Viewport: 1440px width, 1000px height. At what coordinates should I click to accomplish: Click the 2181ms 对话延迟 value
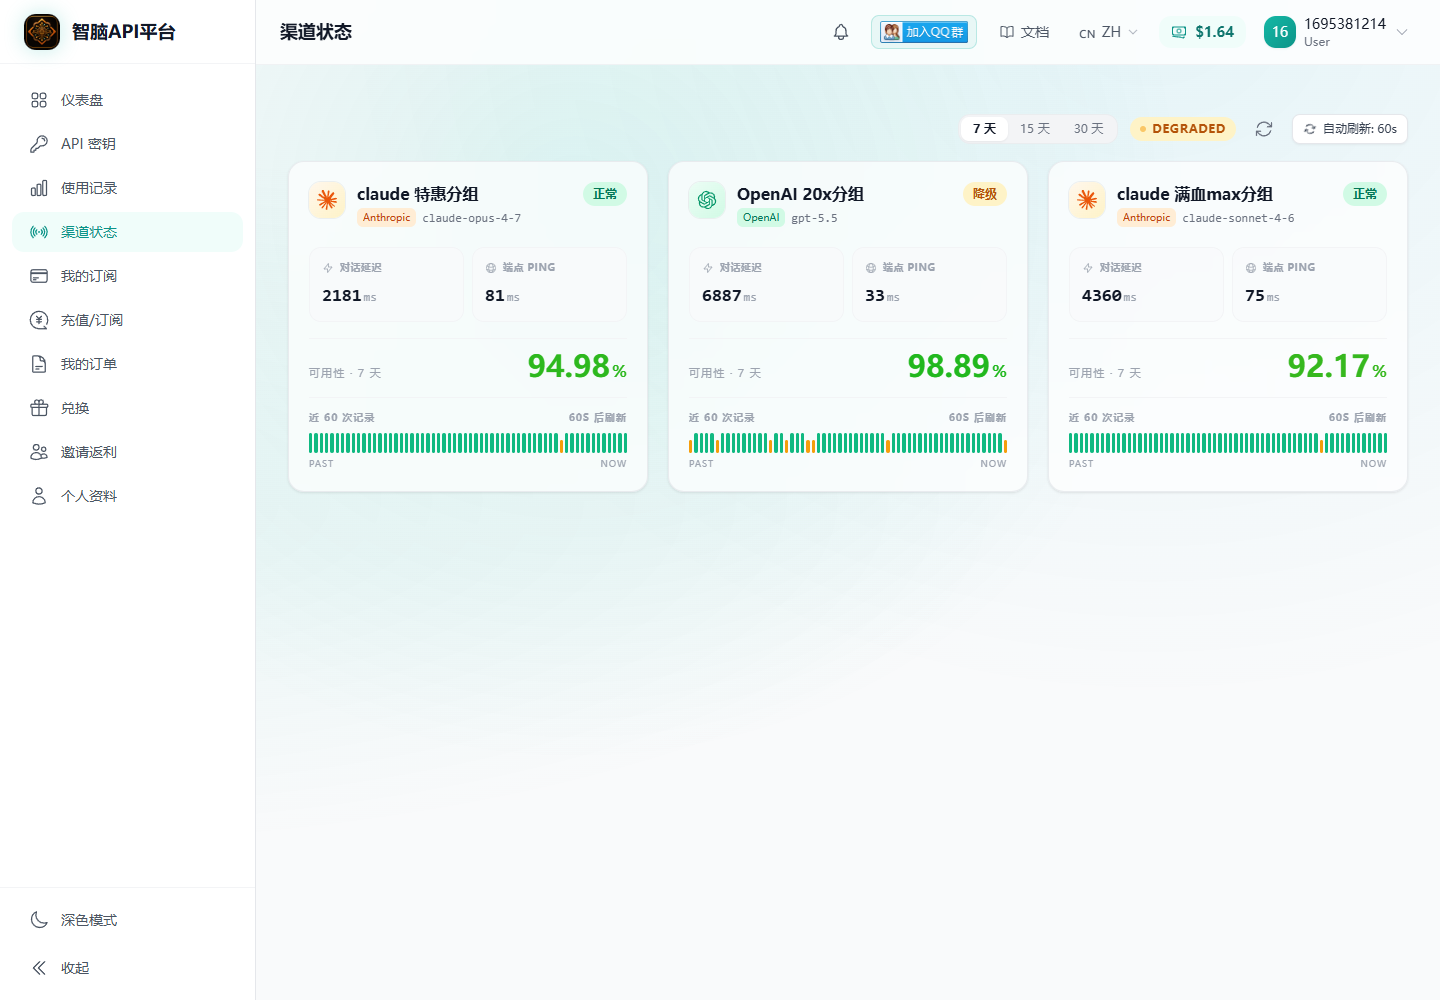coord(349,296)
